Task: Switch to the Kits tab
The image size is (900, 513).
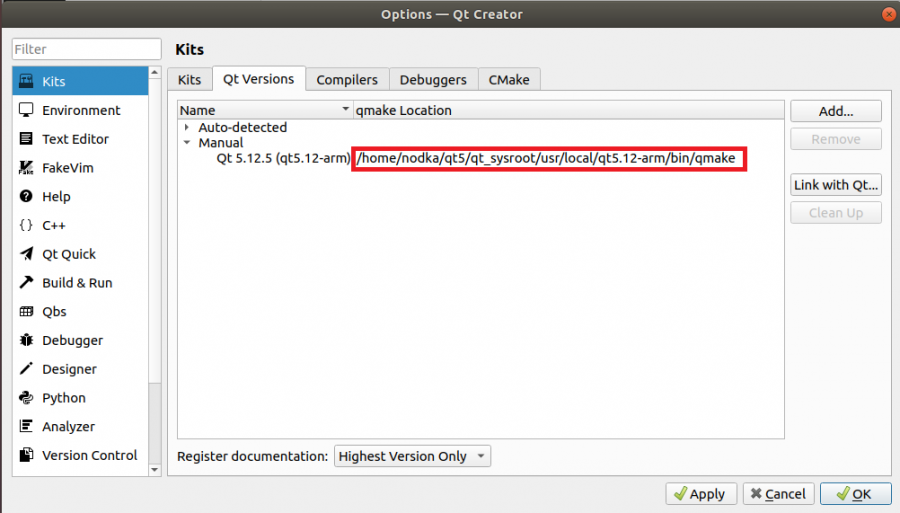Action: [x=189, y=79]
